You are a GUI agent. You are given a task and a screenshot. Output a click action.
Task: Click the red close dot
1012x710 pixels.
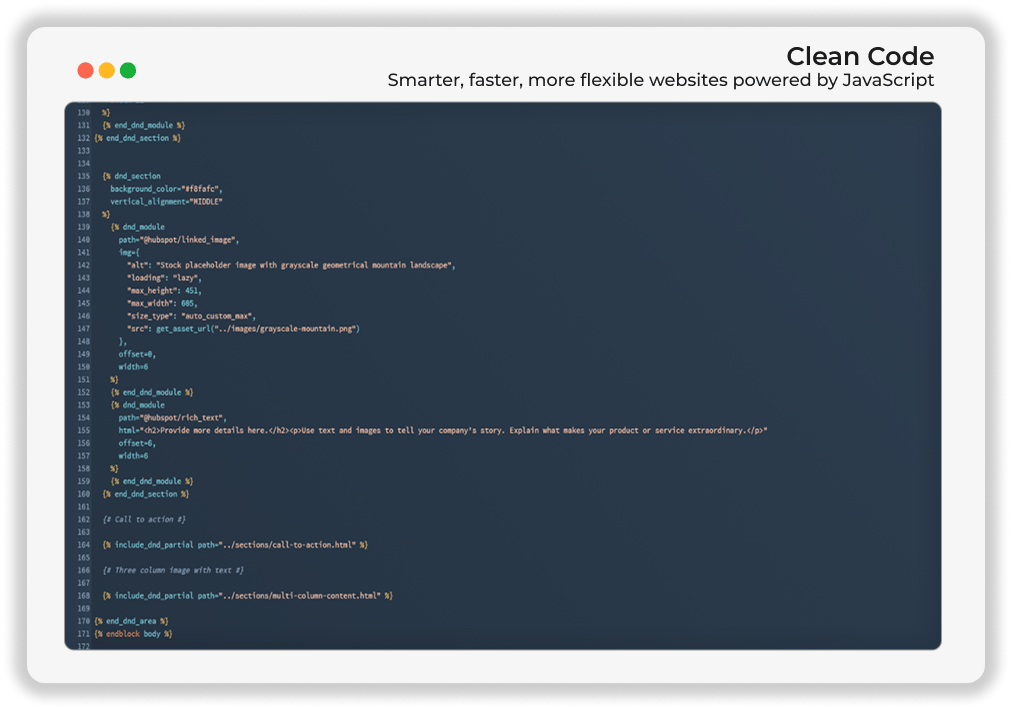pos(85,70)
